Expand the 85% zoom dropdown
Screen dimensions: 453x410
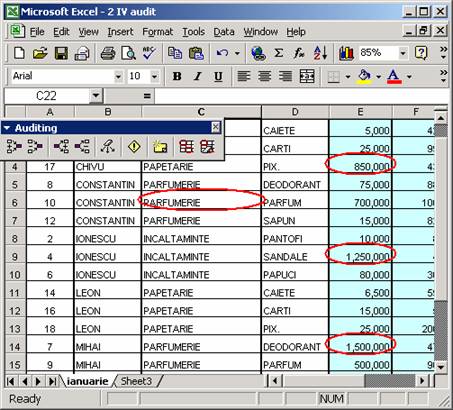(403, 53)
